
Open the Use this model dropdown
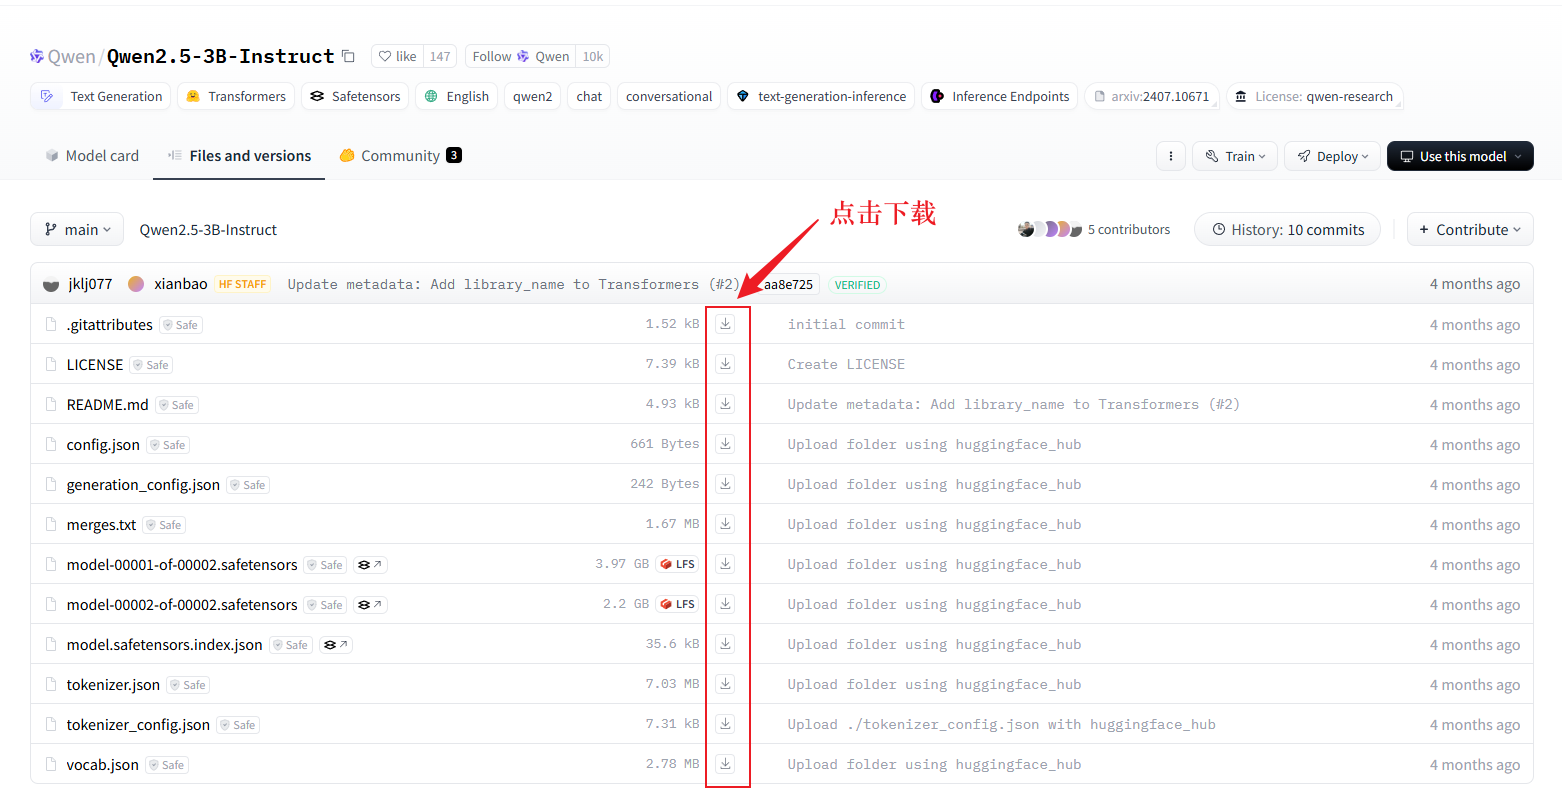click(1460, 156)
